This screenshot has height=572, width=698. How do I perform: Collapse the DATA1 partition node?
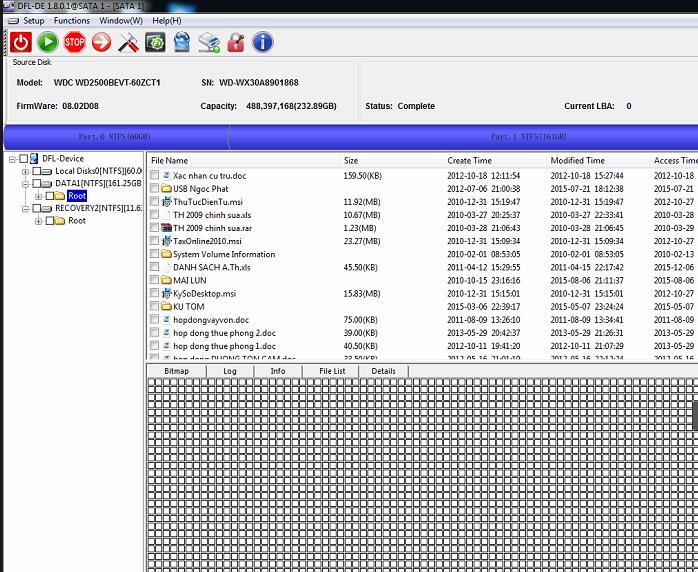[x=25, y=184]
